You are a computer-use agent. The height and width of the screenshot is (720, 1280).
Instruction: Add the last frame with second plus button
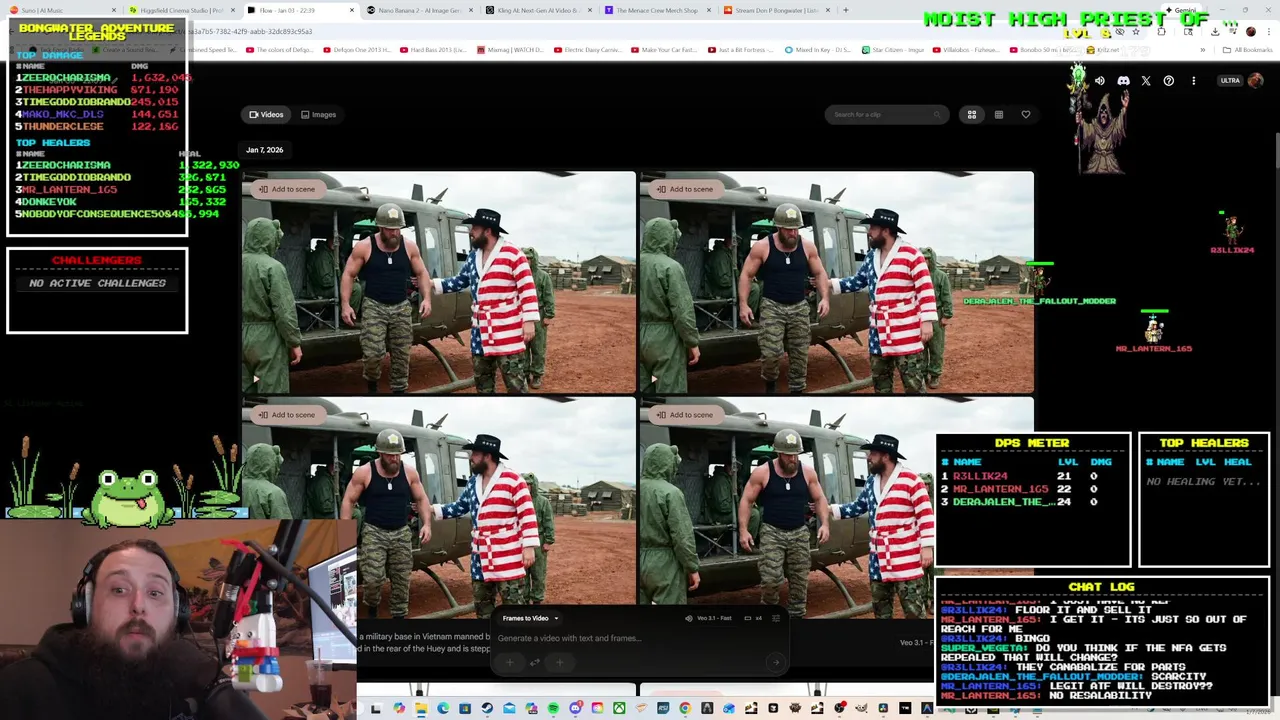point(560,662)
